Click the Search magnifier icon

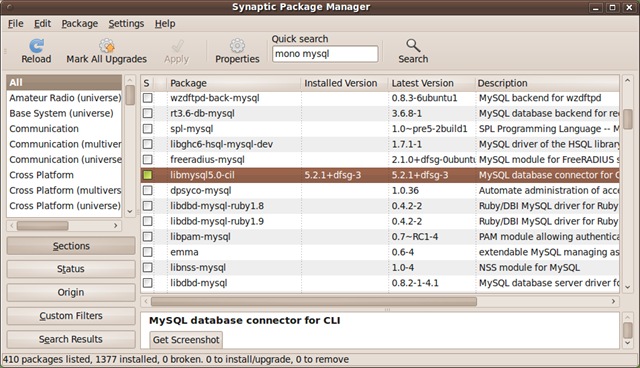413,46
